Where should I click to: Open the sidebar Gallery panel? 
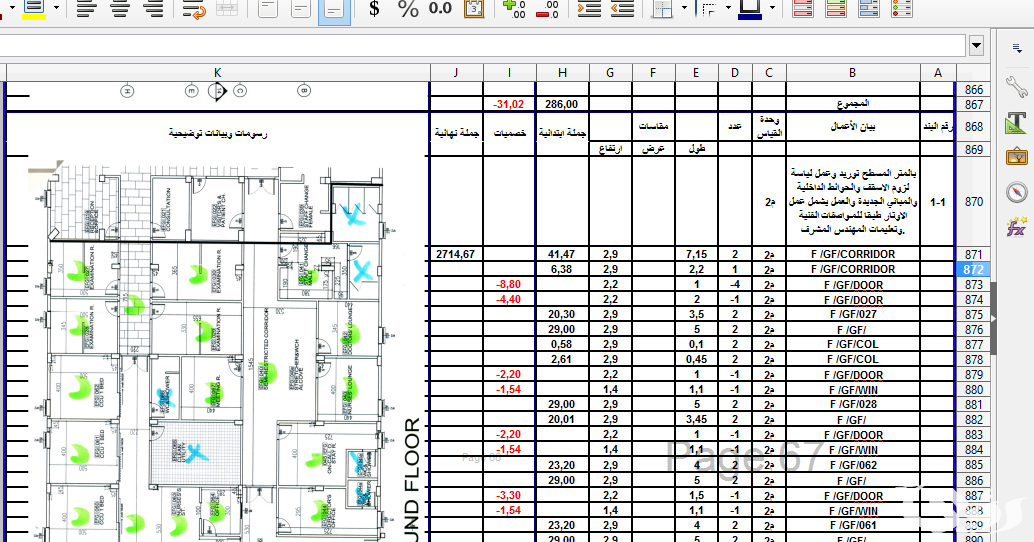tap(1017, 157)
